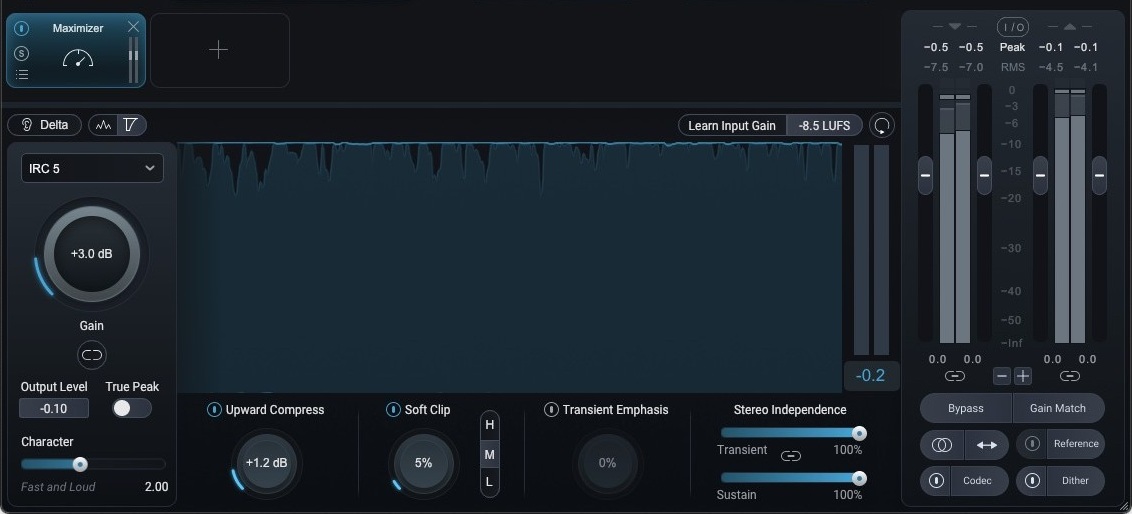Click the input meter left gain handle
1132x514 pixels.
tap(926, 175)
